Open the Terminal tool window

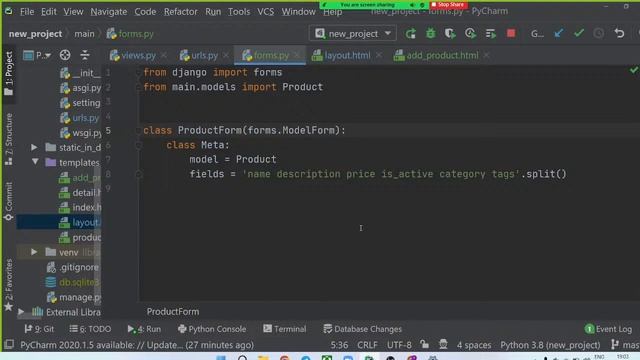[285, 329]
